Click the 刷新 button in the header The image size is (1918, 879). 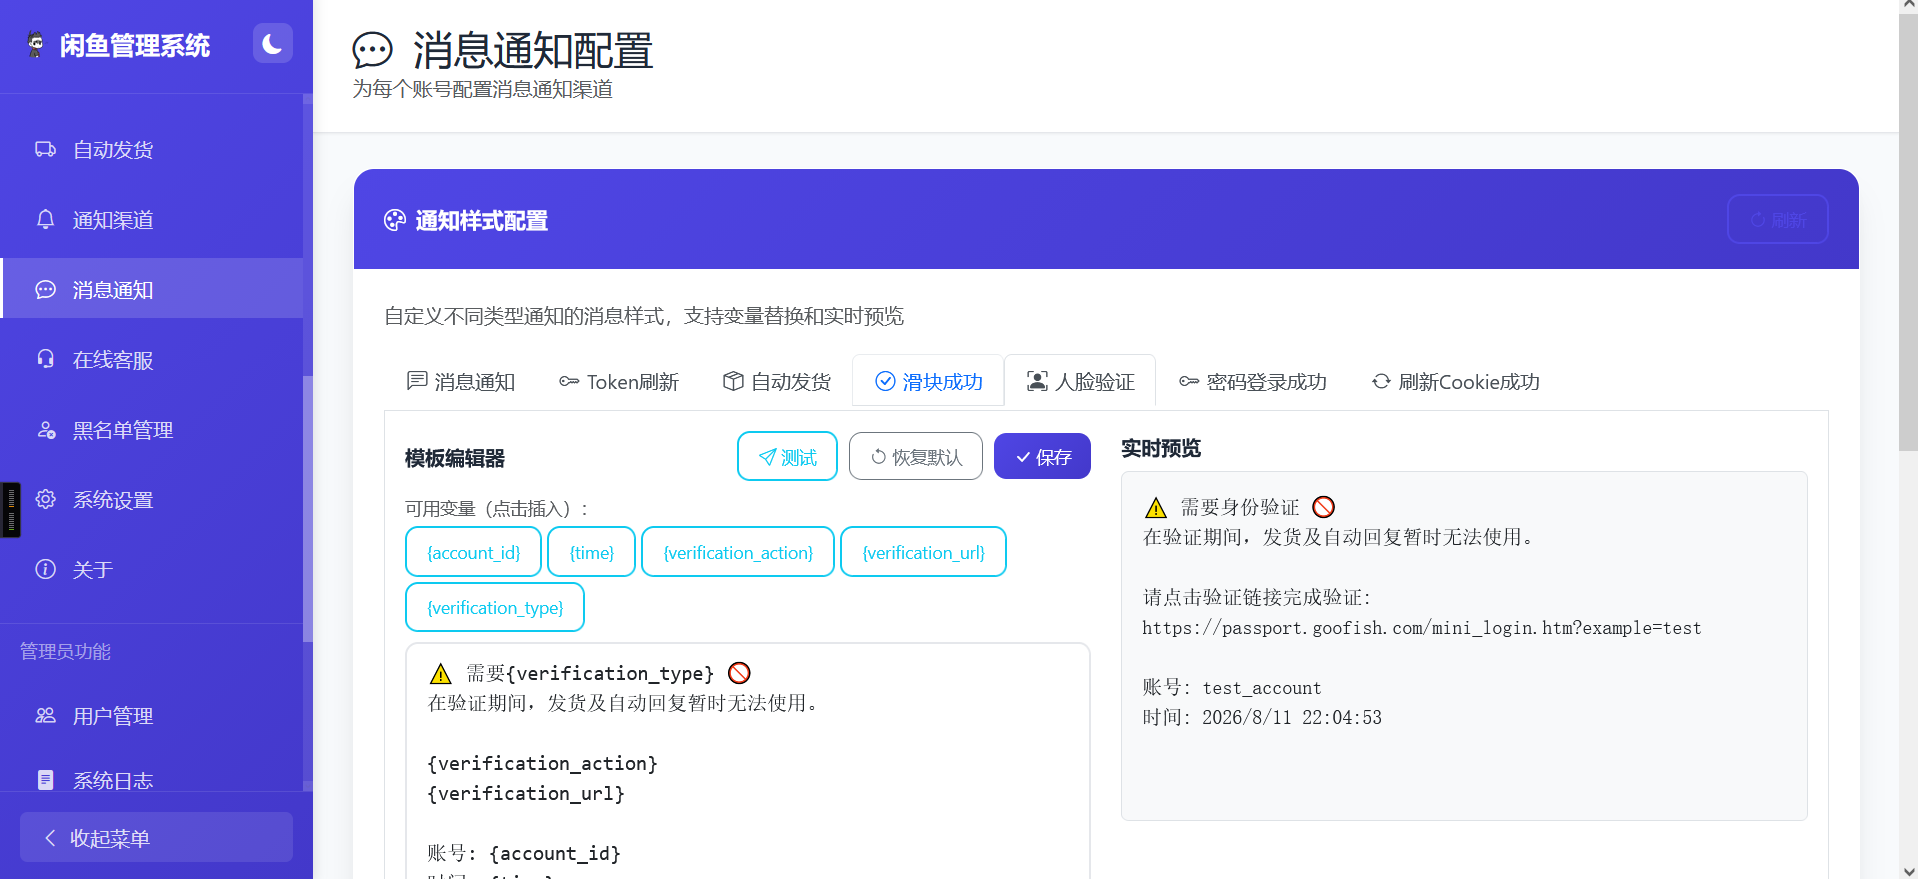click(x=1778, y=219)
